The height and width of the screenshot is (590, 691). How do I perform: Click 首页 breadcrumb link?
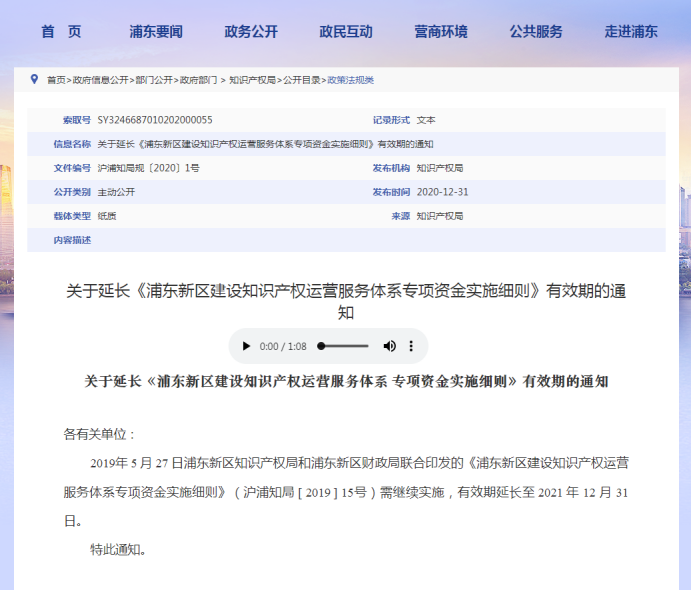[x=56, y=80]
